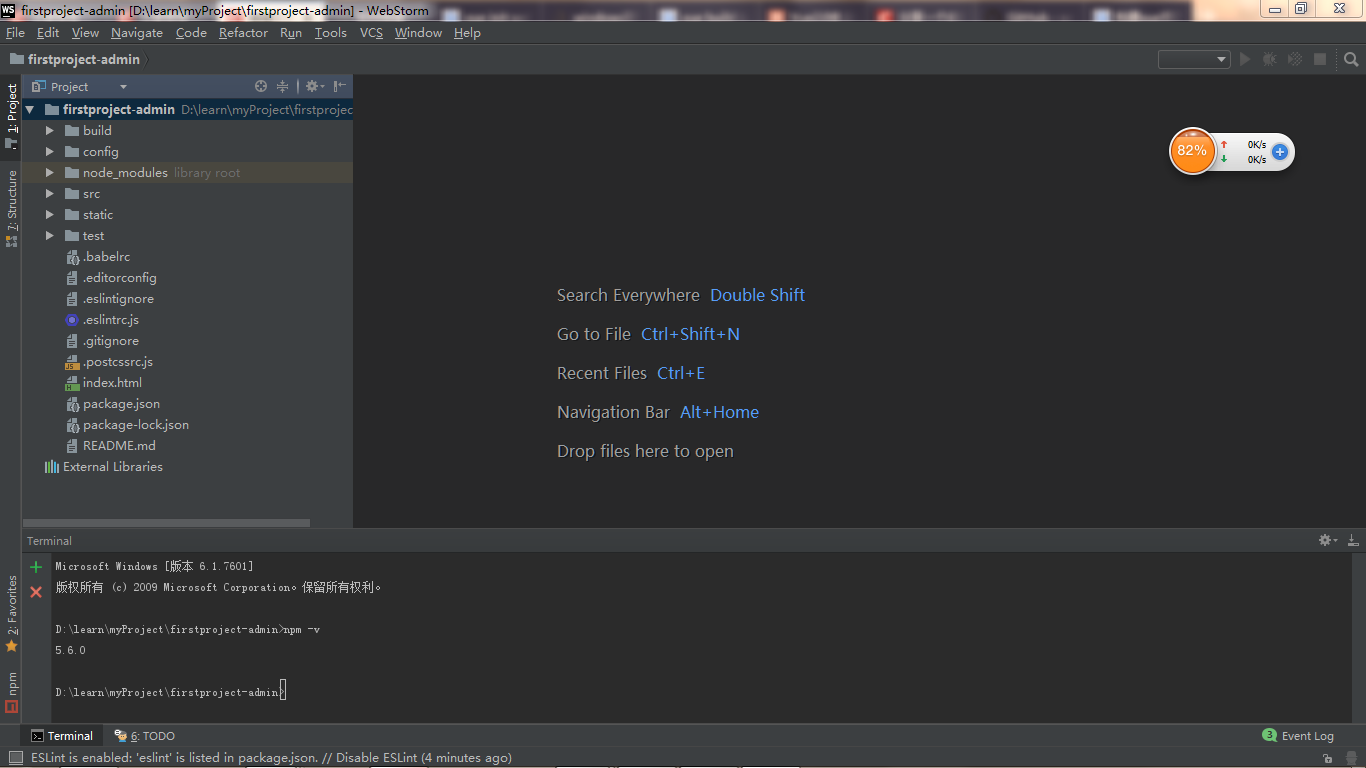Open the View menu

[85, 33]
